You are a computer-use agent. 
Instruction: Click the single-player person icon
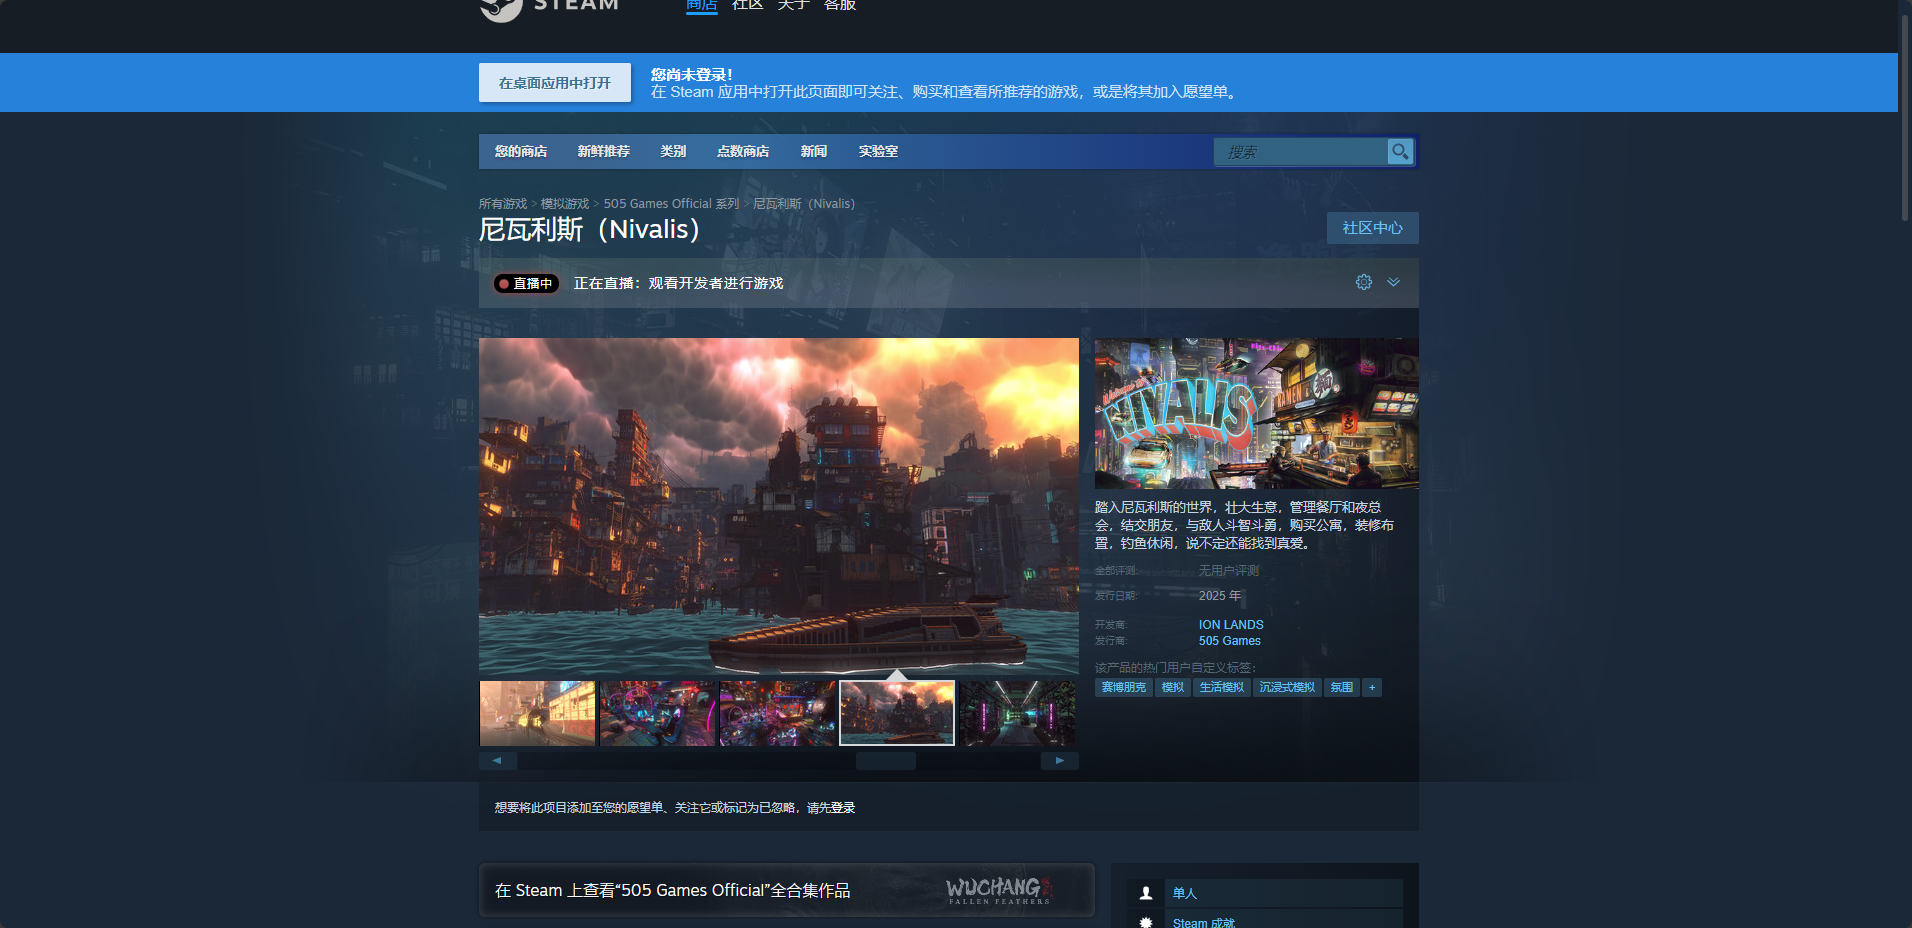1146,893
